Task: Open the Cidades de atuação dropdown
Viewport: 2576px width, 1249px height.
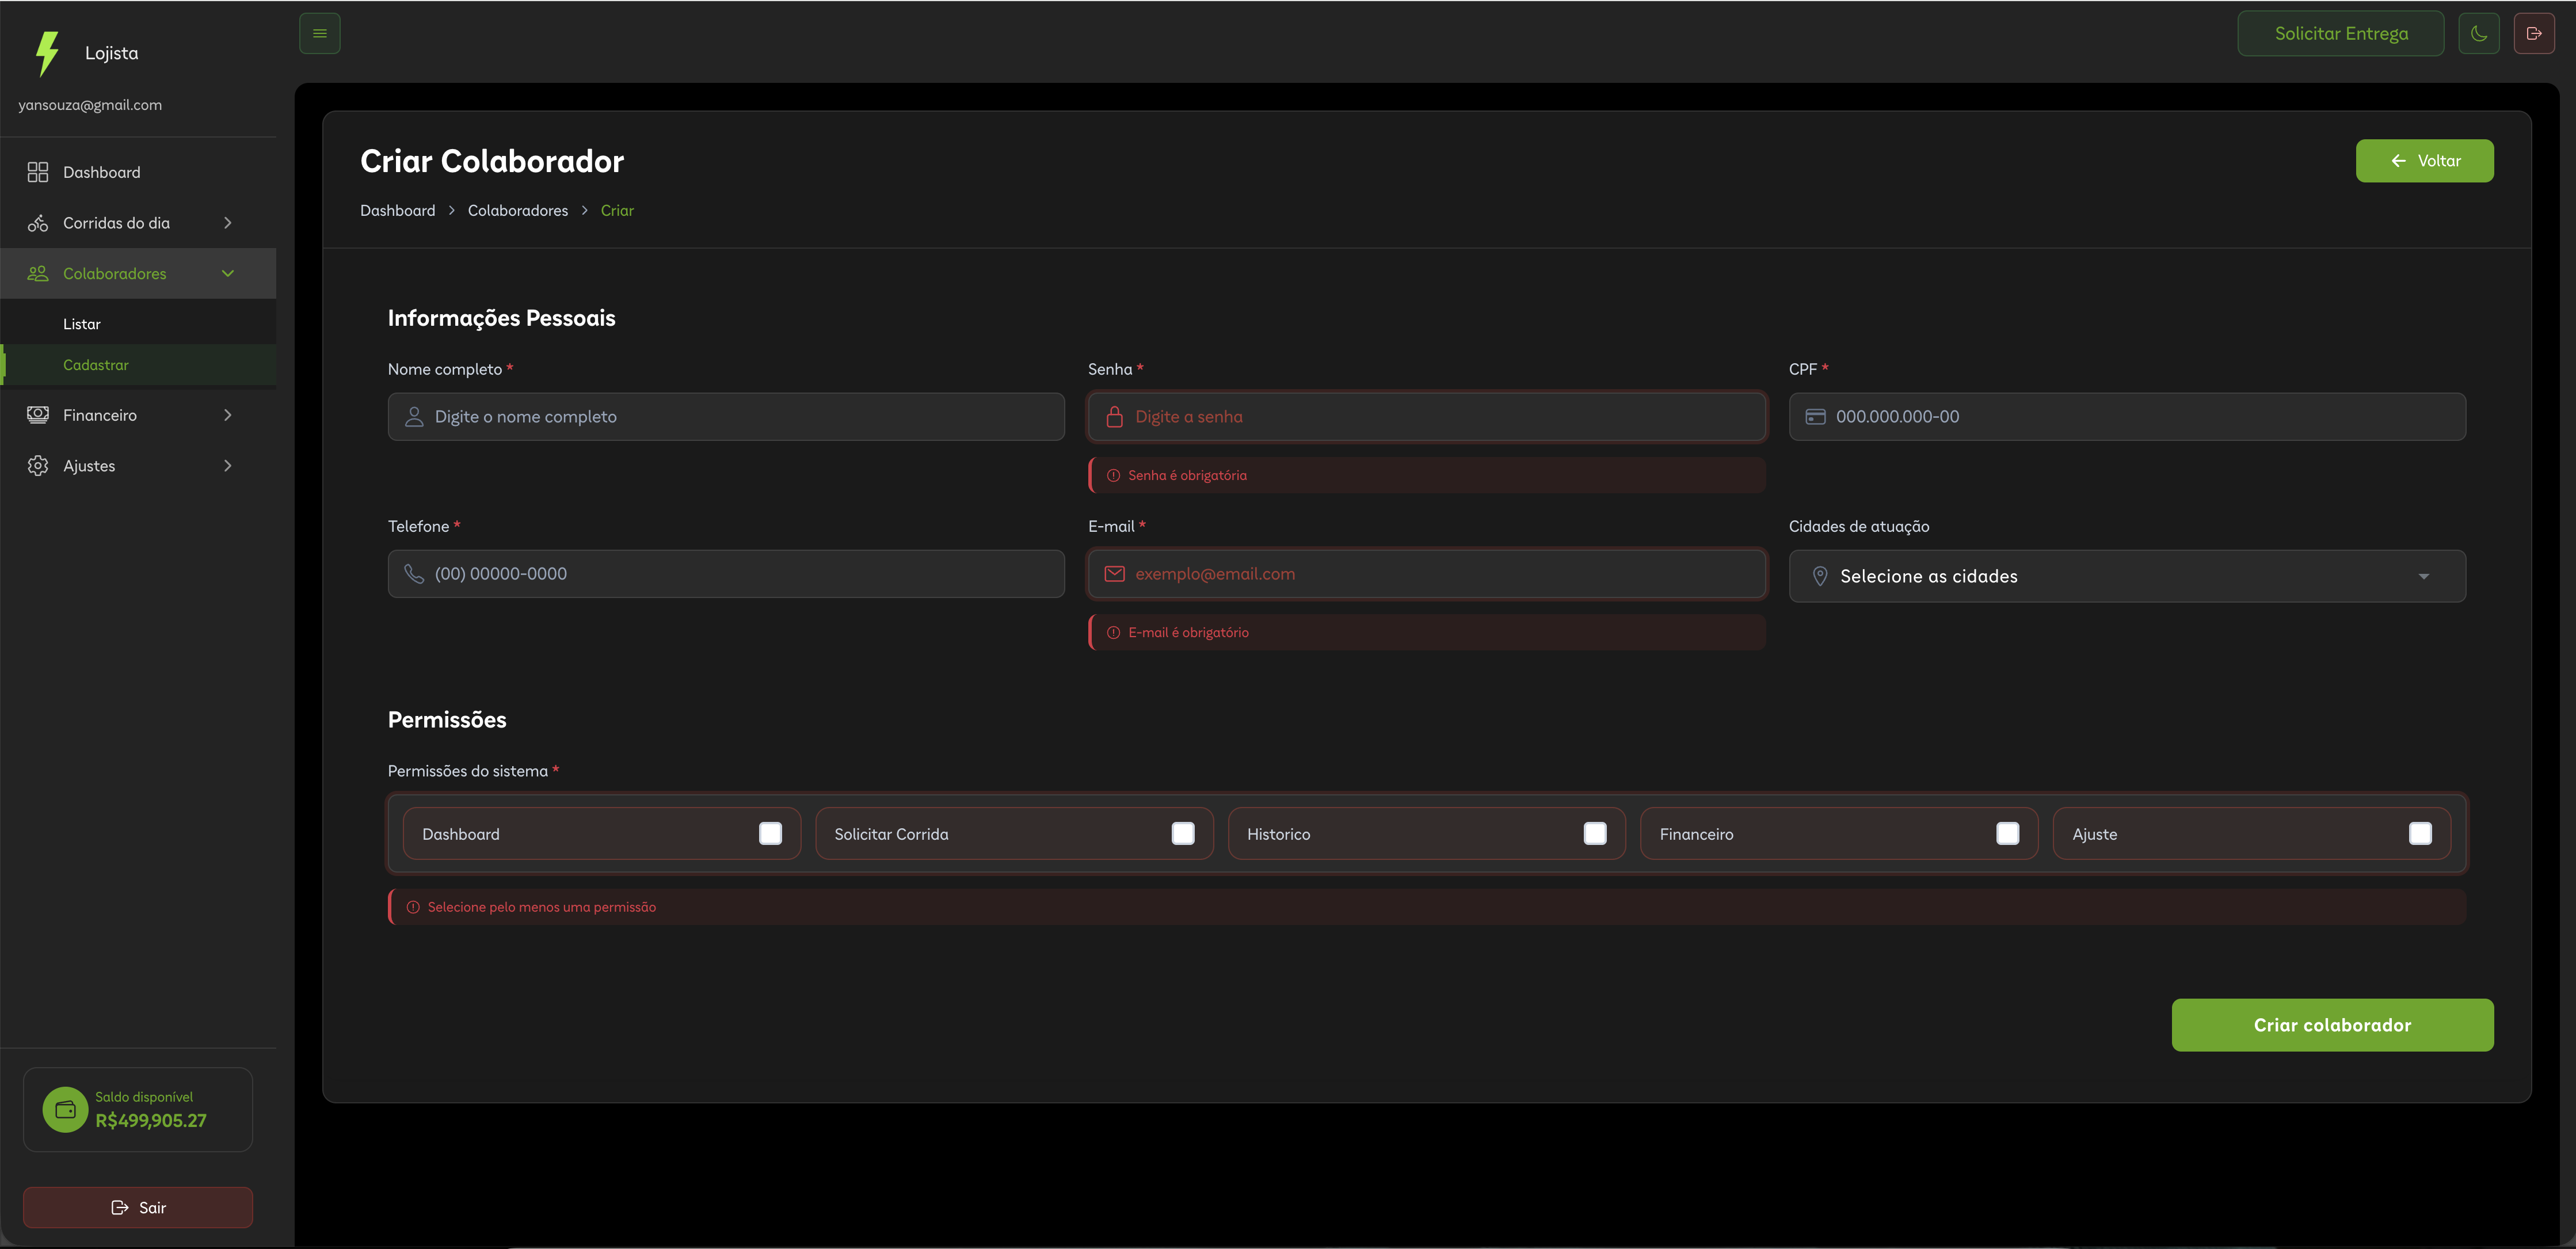Action: [2126, 576]
